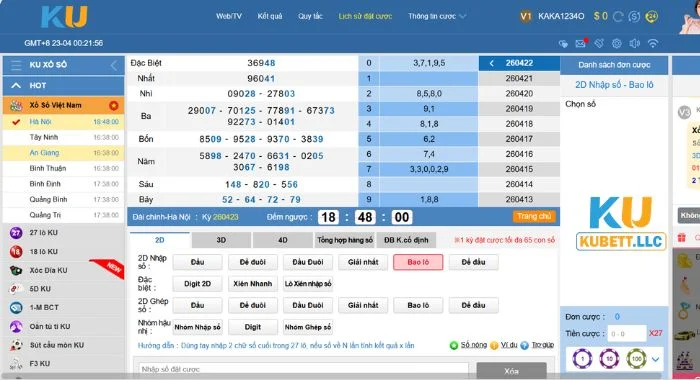700x380 pixels.
Task: Open the mail inbox icon
Action: coord(581,43)
